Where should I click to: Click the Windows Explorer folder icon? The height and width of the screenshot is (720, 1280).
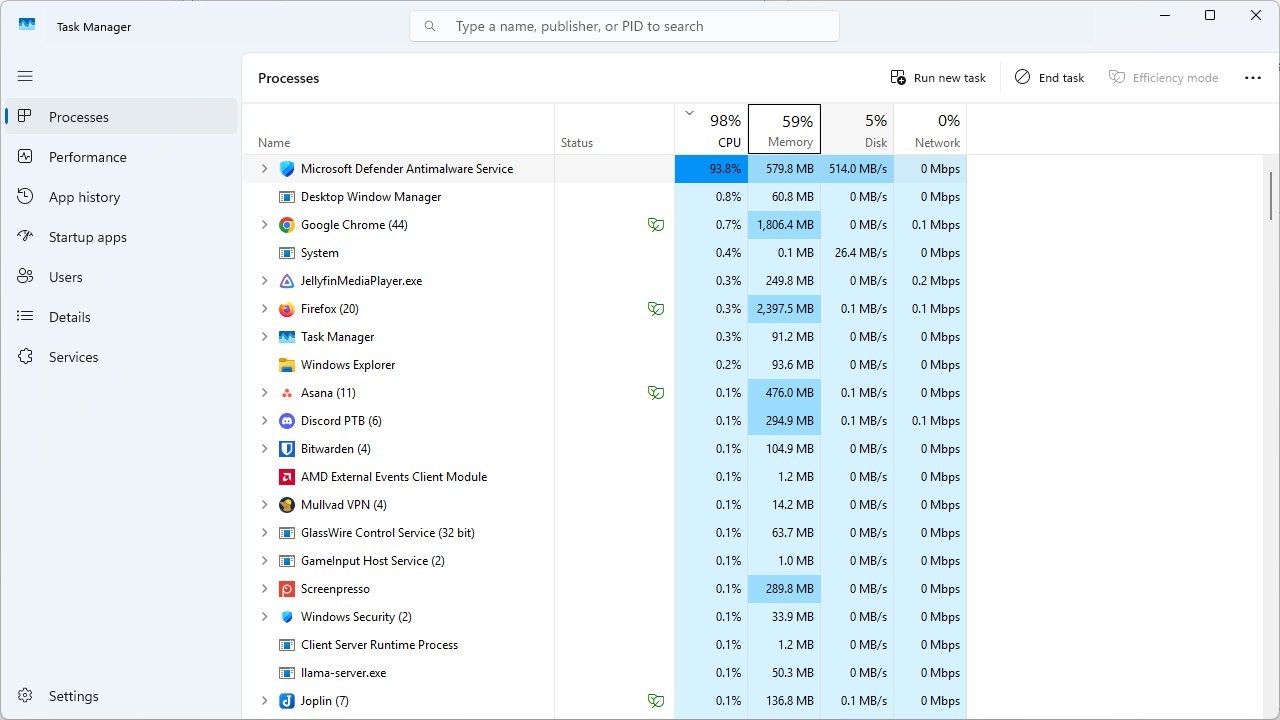[x=287, y=365]
